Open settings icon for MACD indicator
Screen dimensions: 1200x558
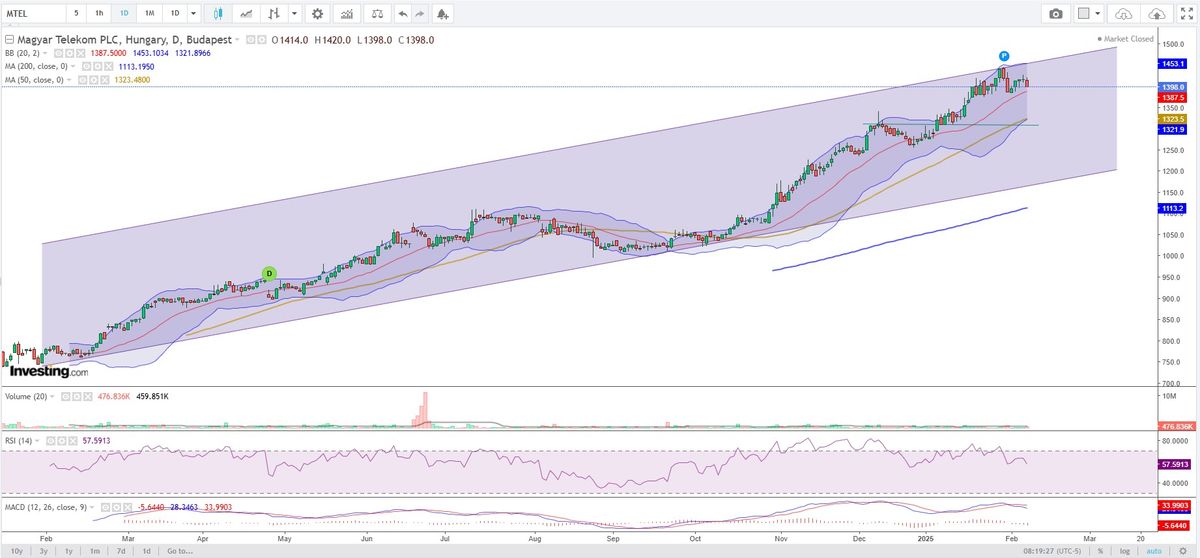(x=116, y=507)
